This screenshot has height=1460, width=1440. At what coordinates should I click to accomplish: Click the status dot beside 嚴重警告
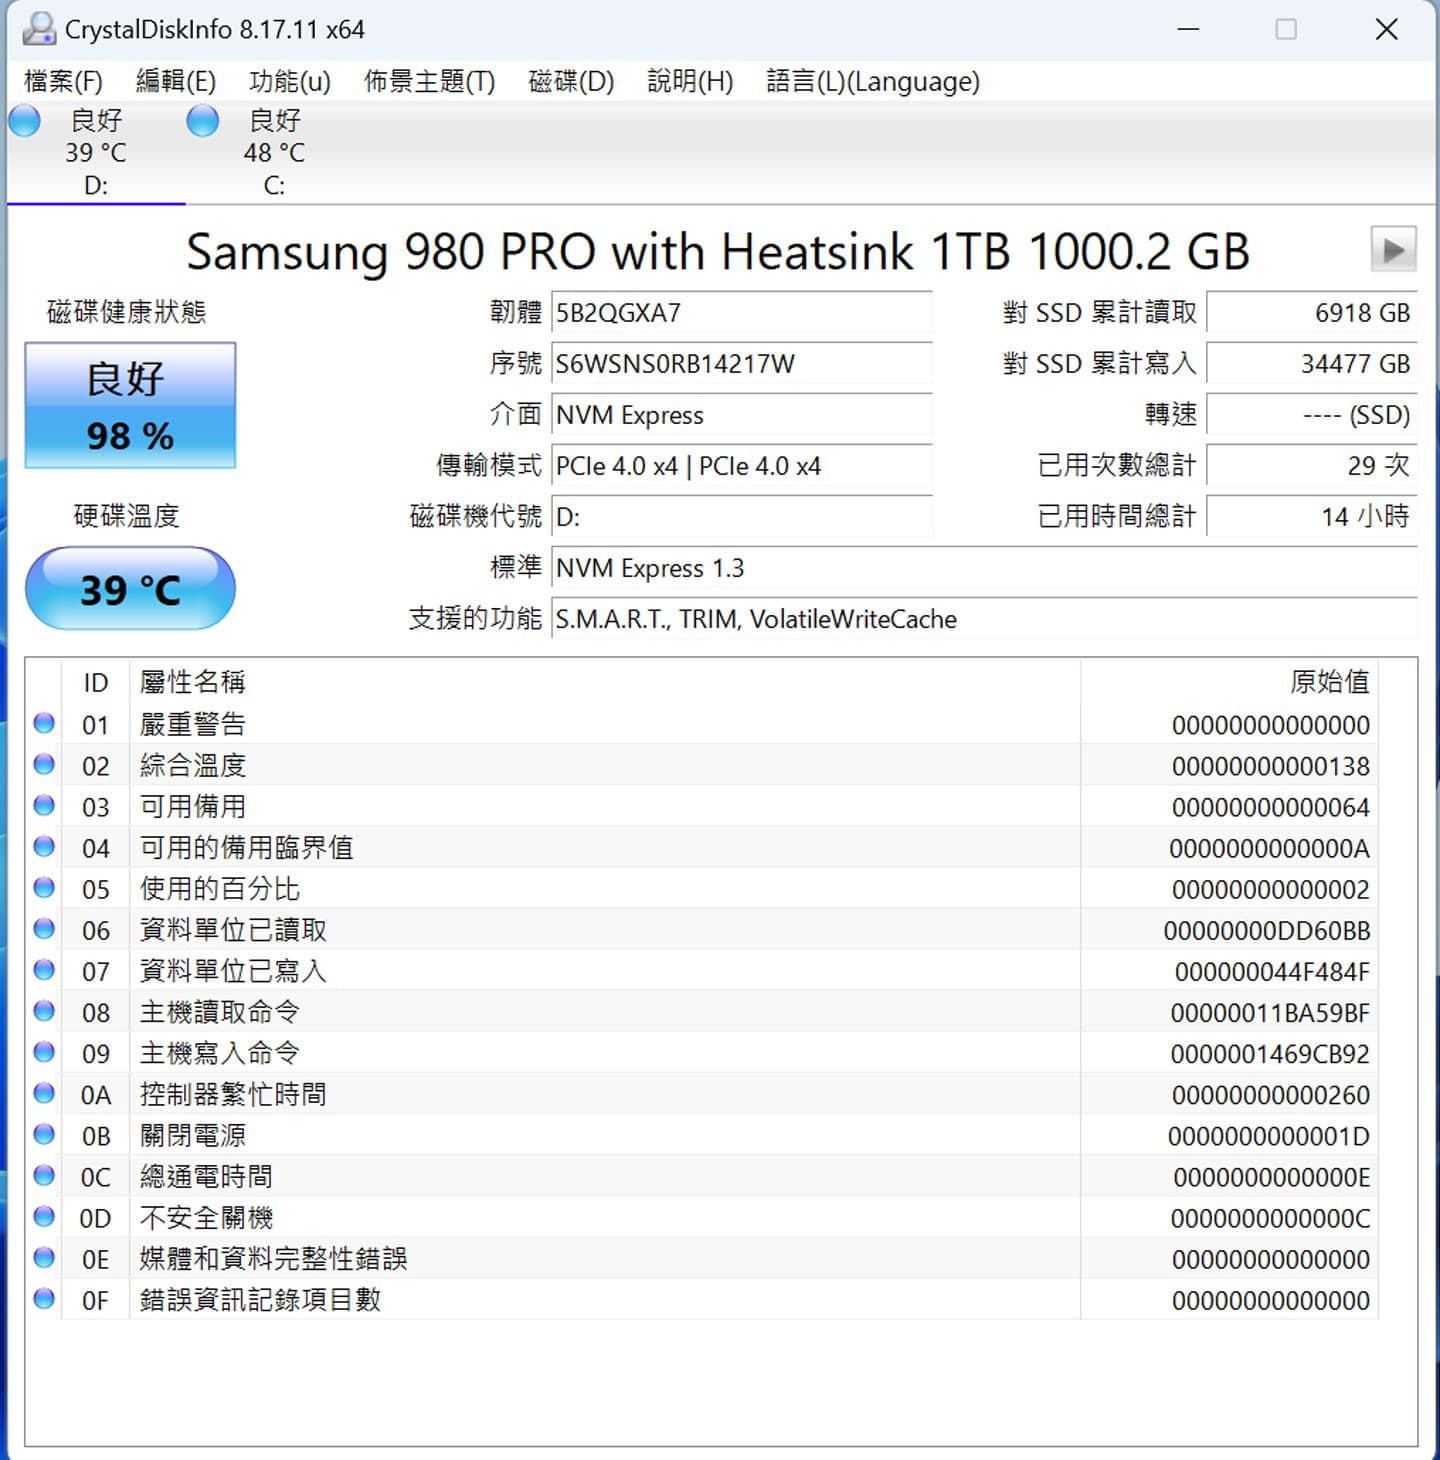[44, 723]
